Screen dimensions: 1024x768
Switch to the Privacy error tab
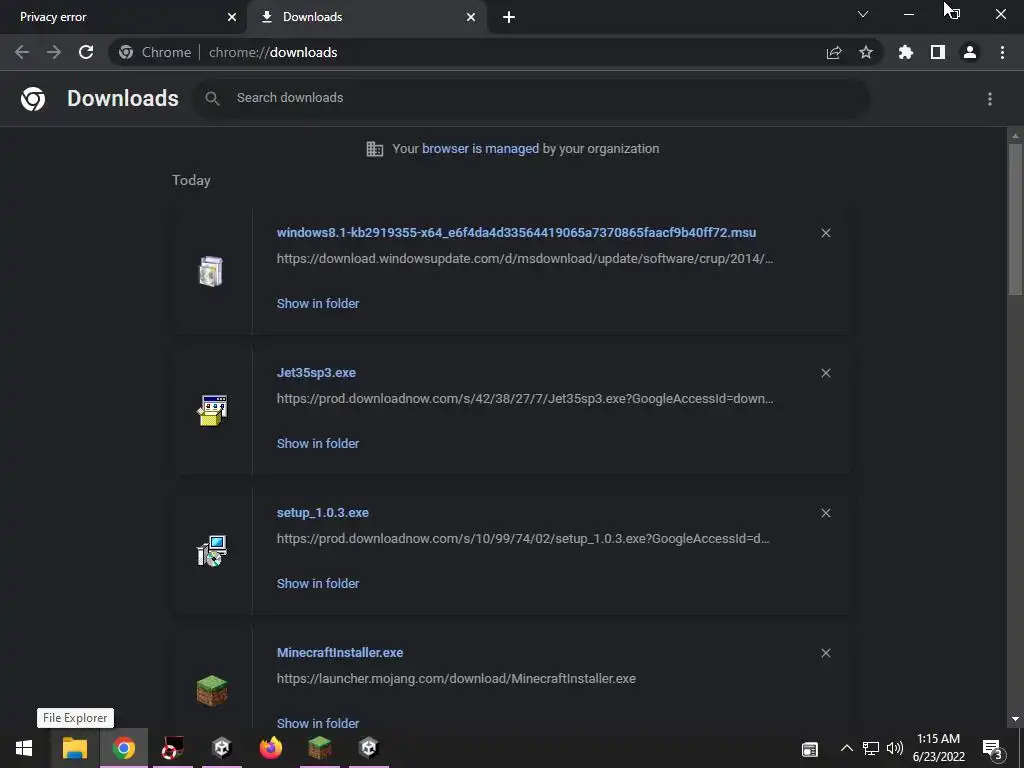coord(122,17)
